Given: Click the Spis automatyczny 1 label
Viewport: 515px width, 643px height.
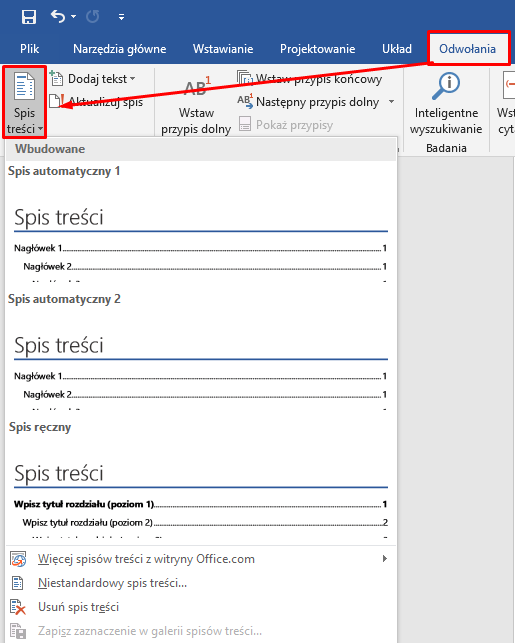Looking at the screenshot, I should [x=64, y=171].
